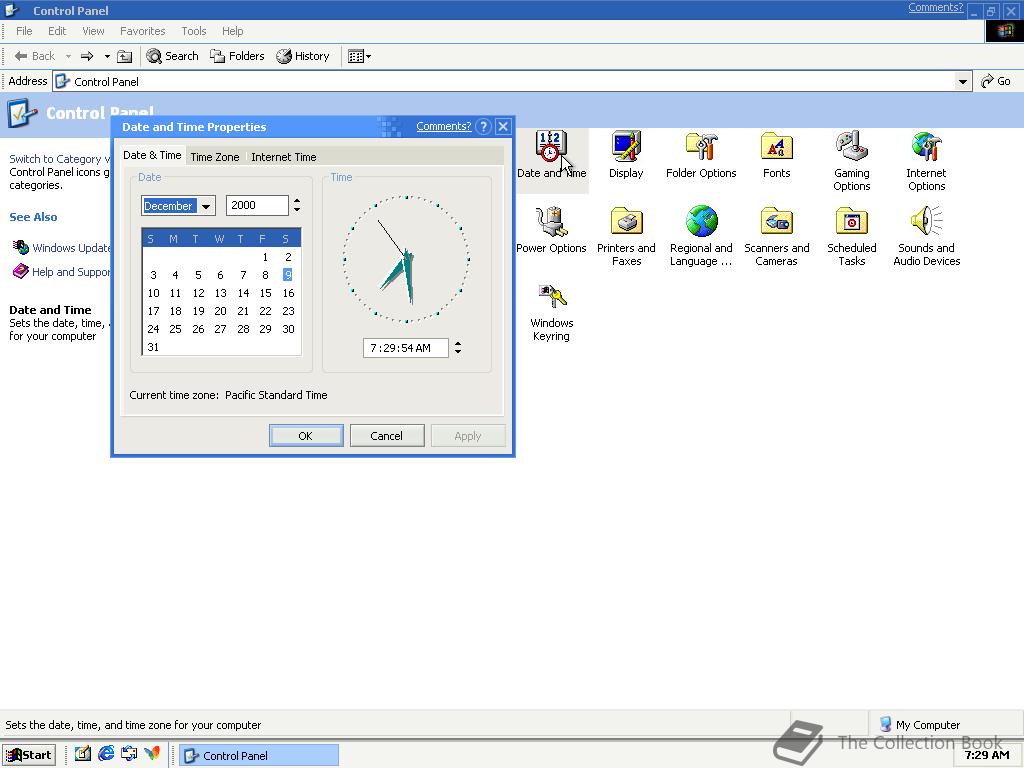Switch to the Time Zone tab
This screenshot has height=768, width=1024.
pos(215,157)
